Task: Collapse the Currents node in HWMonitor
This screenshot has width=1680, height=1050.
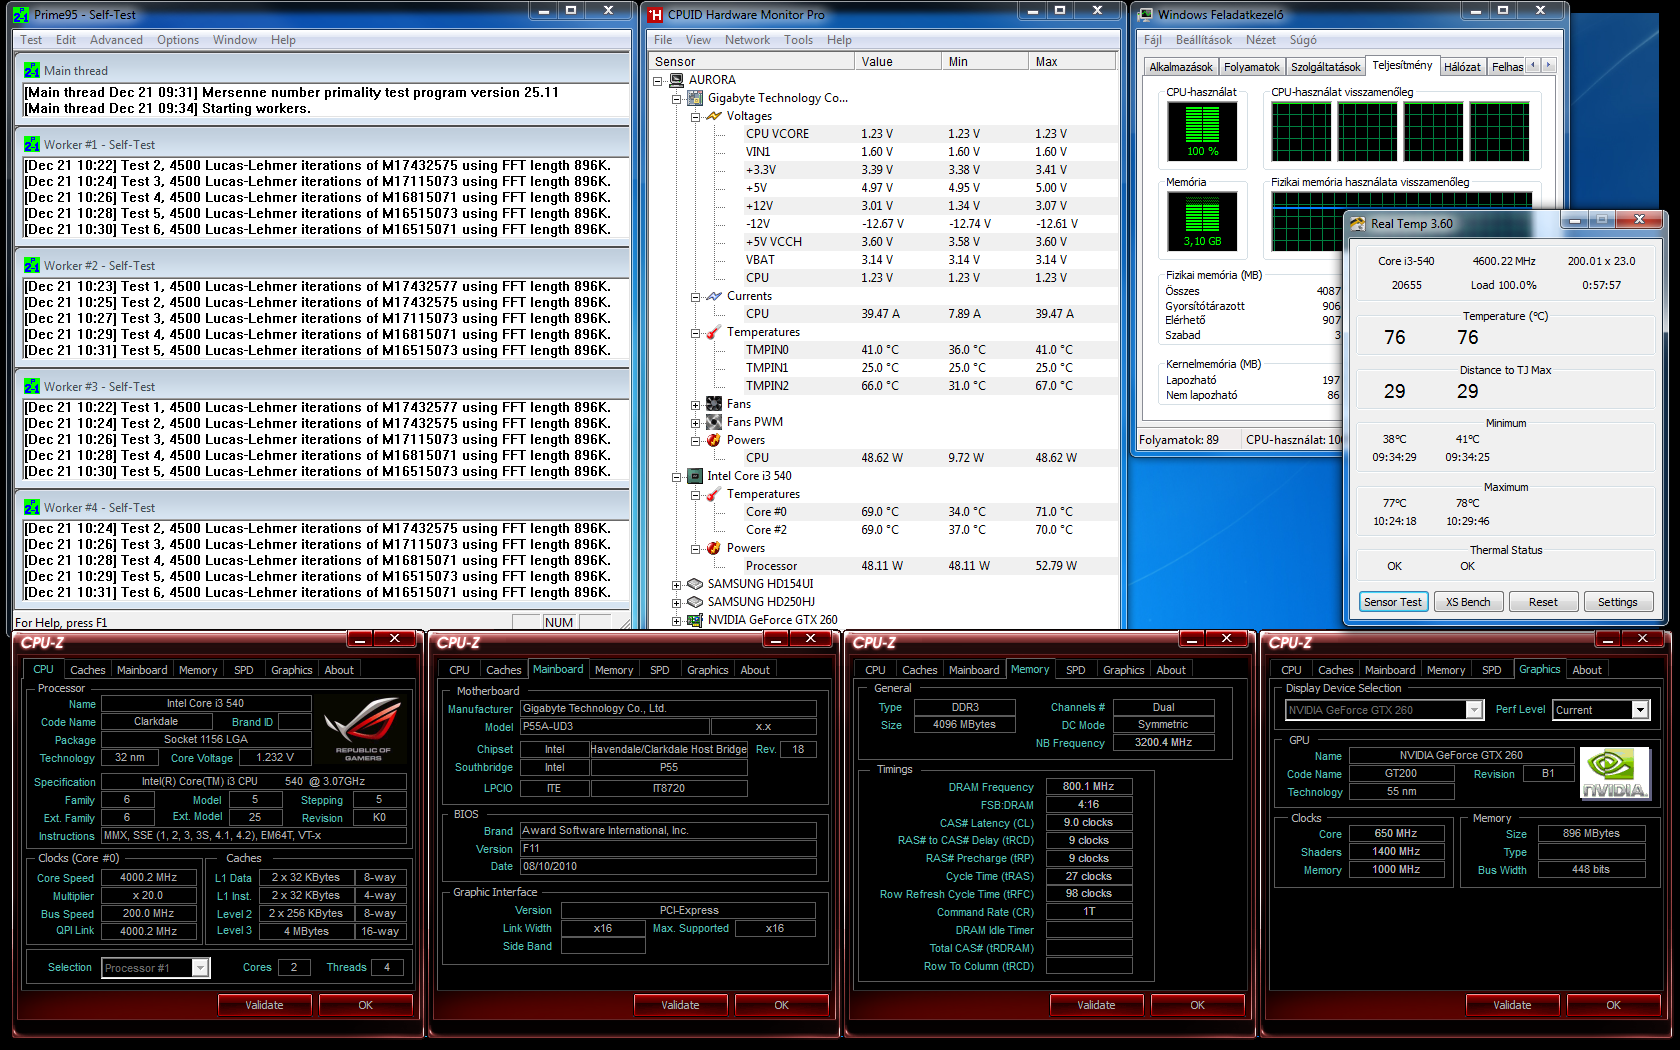Action: tap(696, 297)
